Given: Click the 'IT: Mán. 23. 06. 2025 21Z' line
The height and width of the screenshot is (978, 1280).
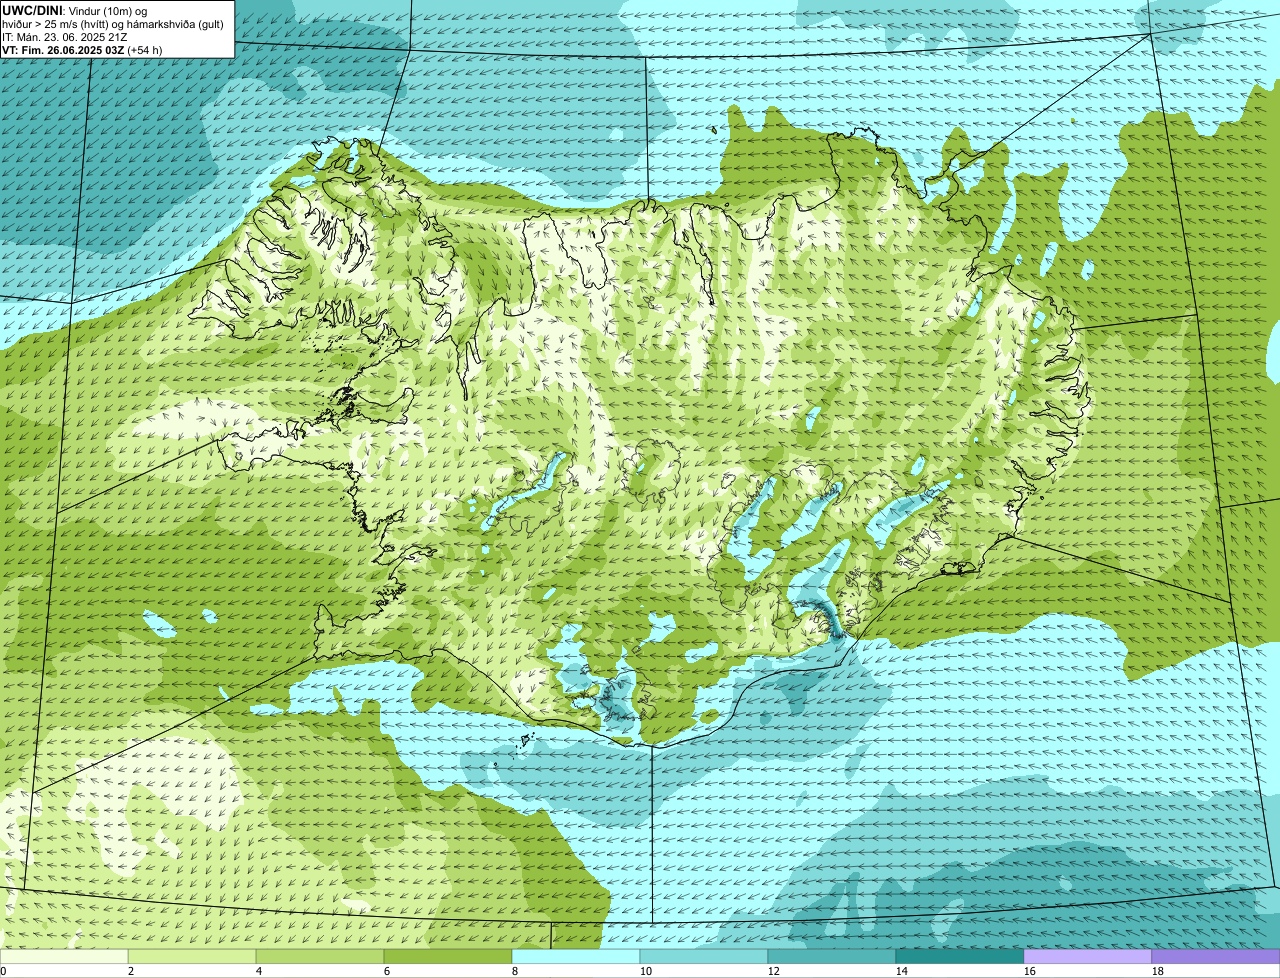Looking at the screenshot, I should [x=65, y=36].
